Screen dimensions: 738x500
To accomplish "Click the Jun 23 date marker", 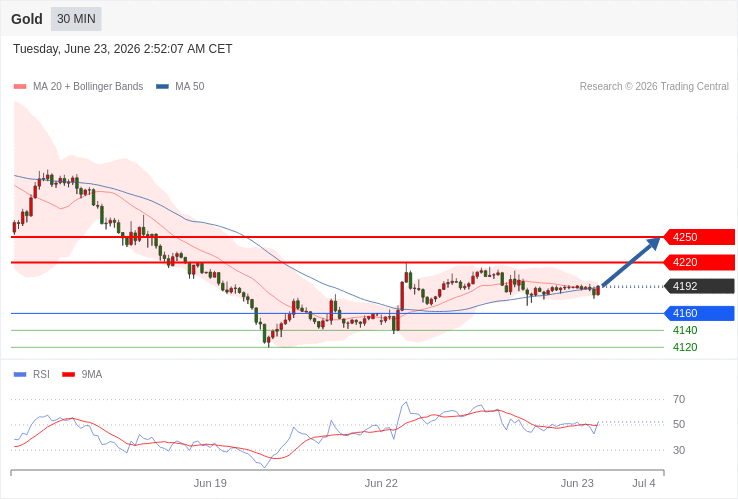I will [577, 484].
